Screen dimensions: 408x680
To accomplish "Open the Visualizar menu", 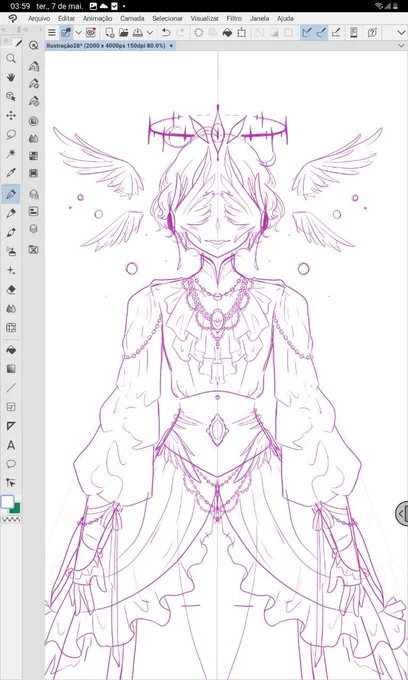I will click(x=205, y=19).
